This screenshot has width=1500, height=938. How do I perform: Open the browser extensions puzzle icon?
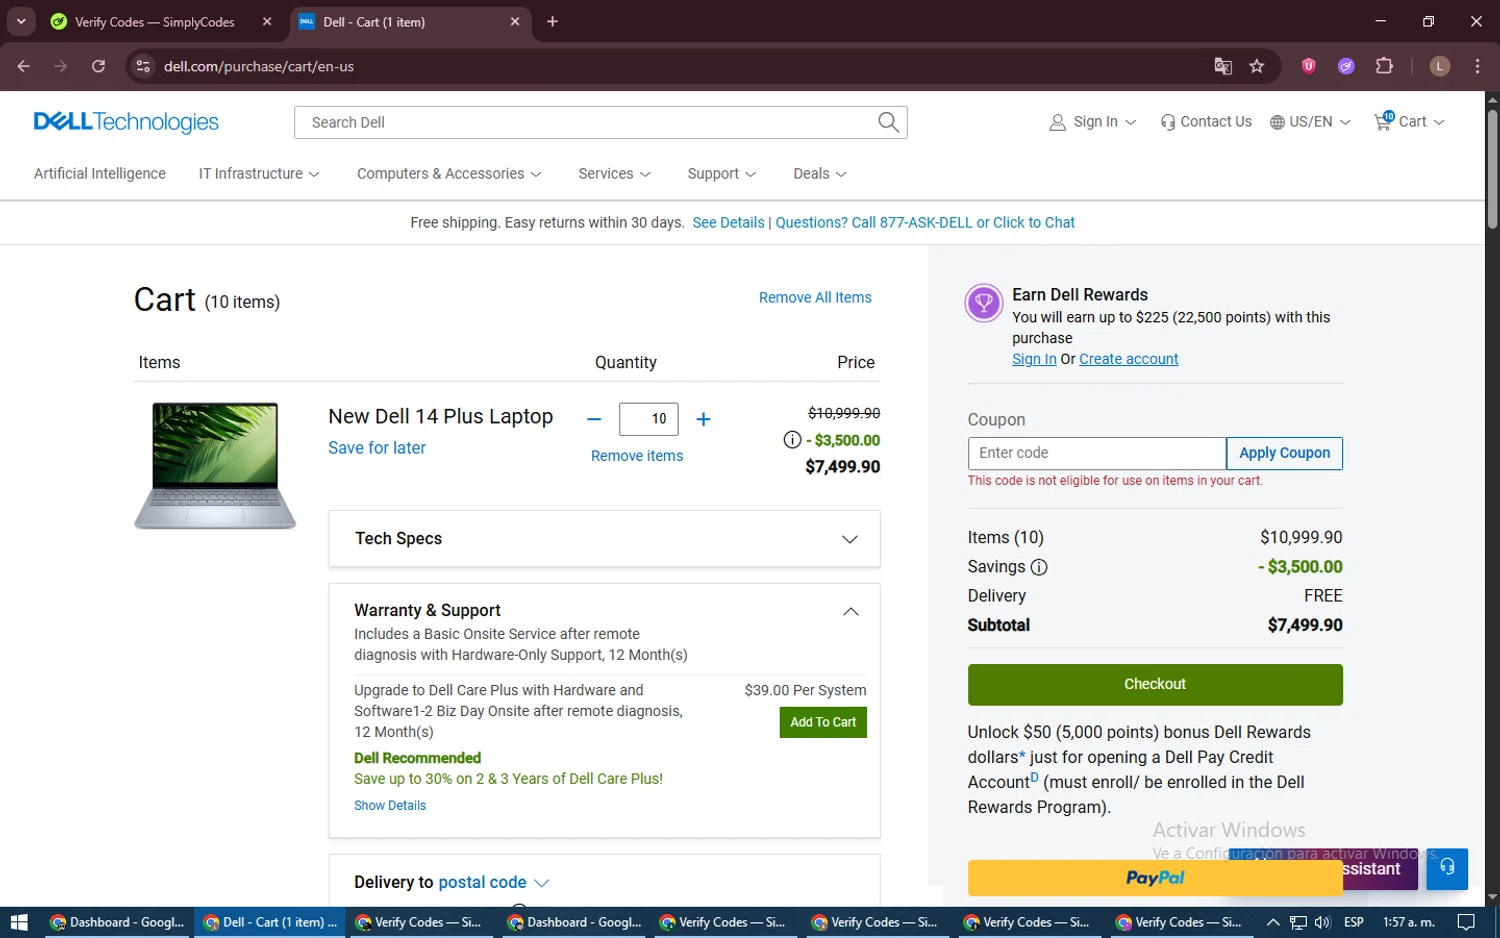tap(1384, 66)
